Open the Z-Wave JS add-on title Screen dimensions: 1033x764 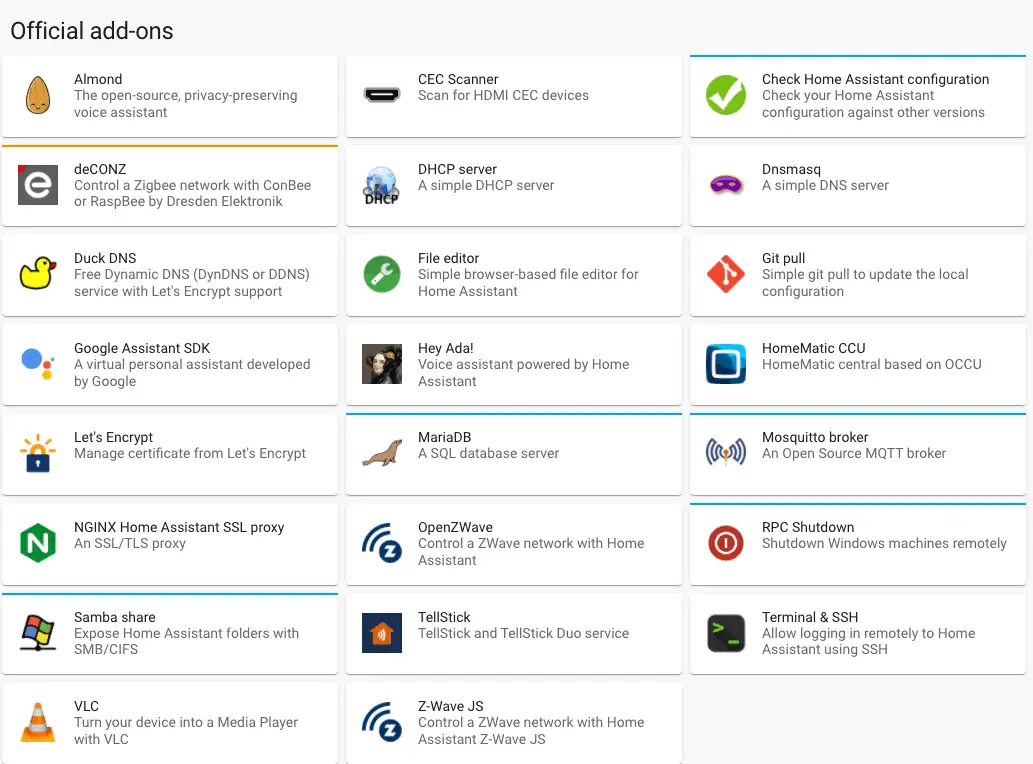(x=451, y=706)
